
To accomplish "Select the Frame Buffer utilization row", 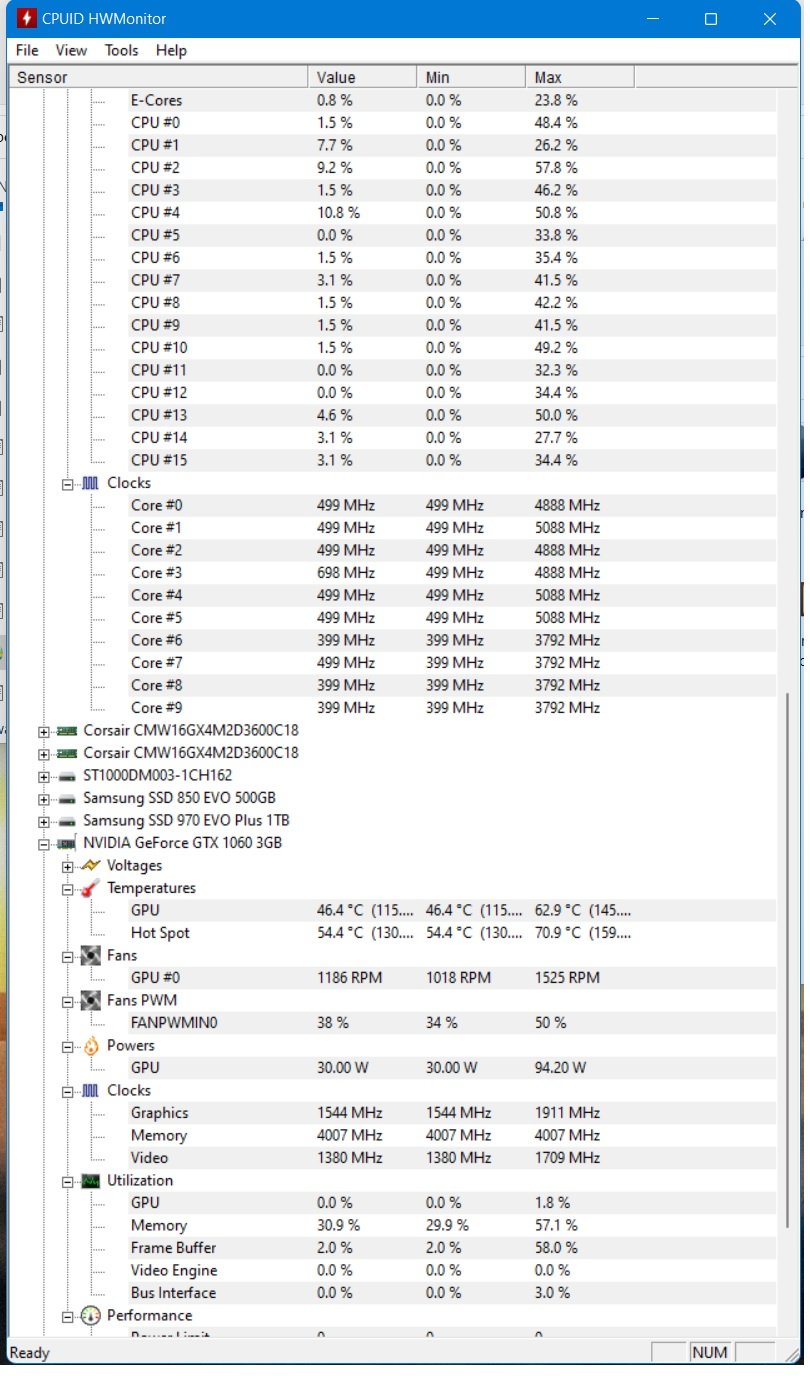I will pos(452,1248).
